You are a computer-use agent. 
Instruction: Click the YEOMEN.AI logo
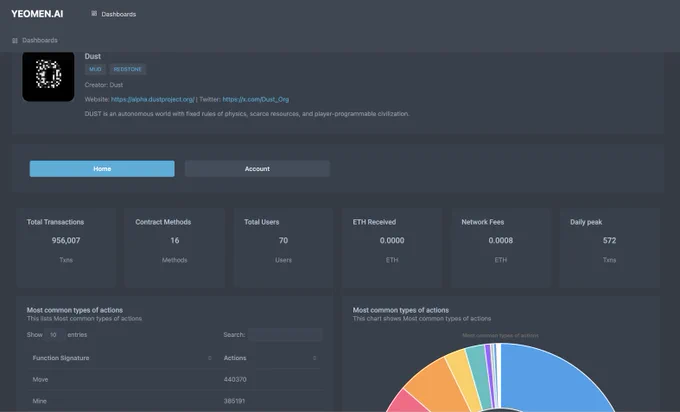(37, 14)
